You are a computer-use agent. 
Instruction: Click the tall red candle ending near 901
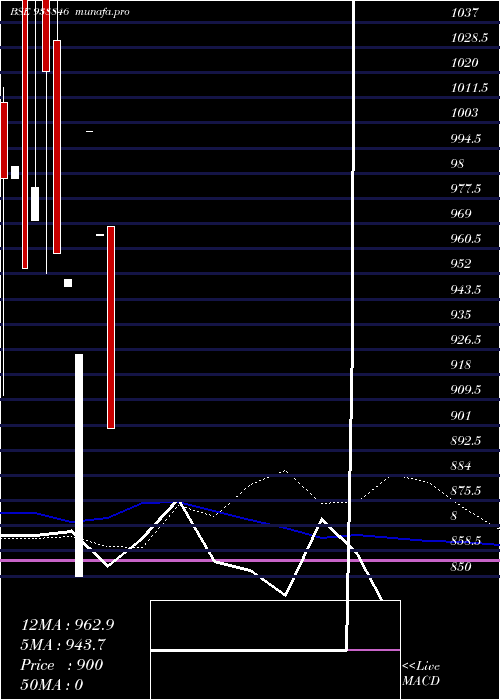click(111, 327)
